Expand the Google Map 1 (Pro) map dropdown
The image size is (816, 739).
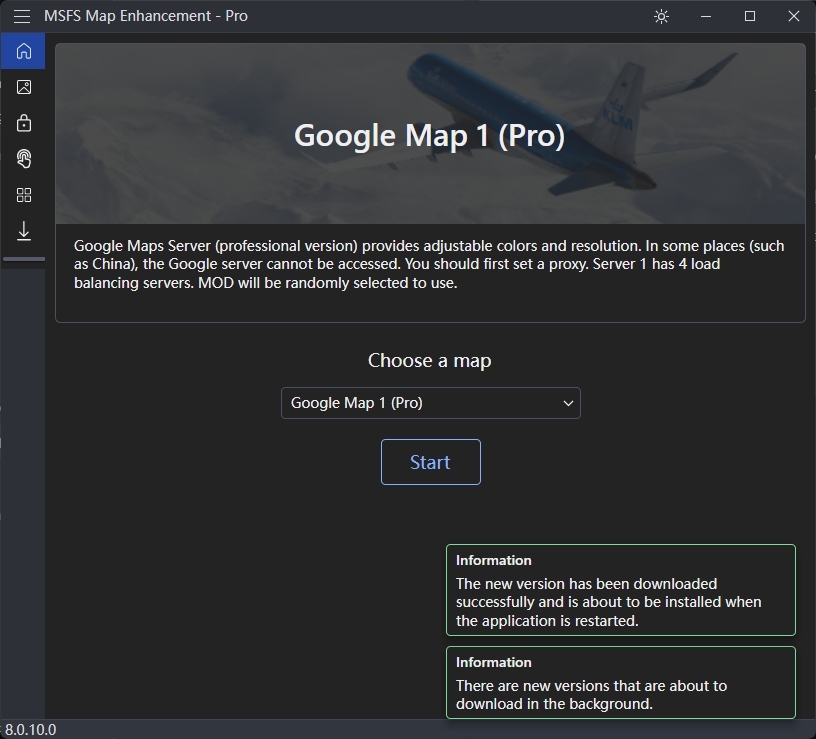pyautogui.click(x=430, y=403)
